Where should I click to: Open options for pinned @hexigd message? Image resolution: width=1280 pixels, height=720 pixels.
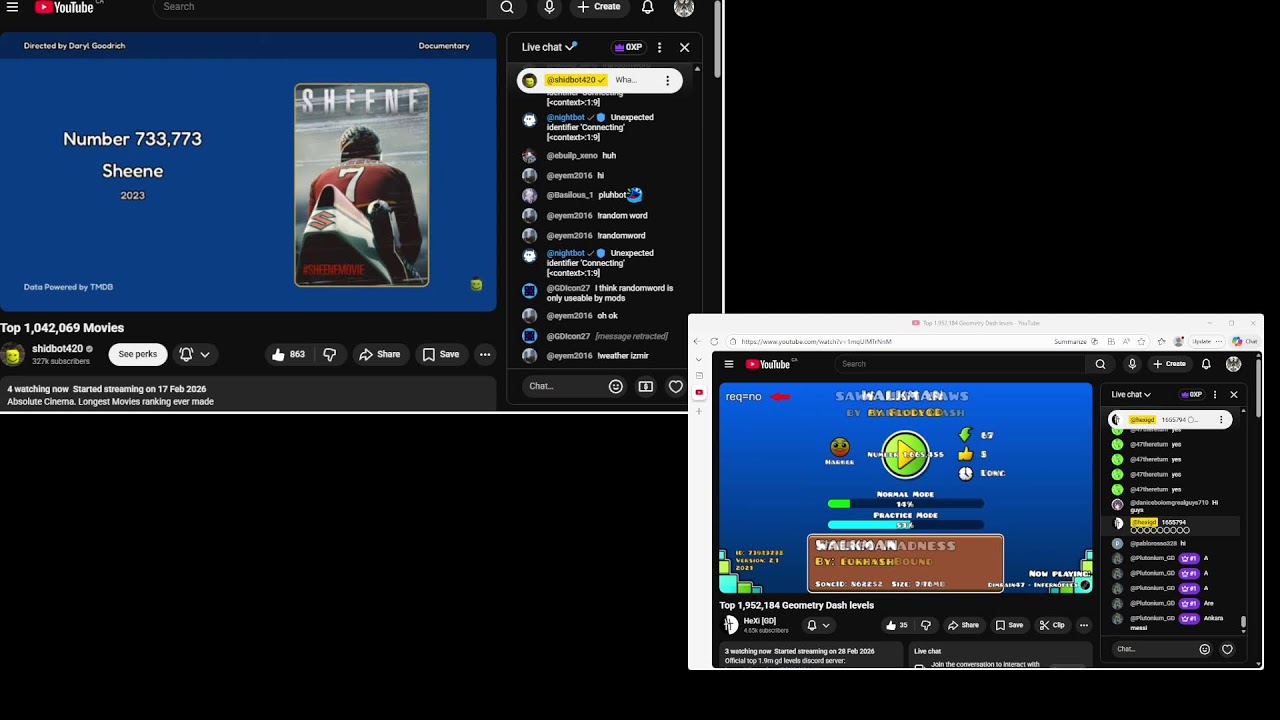1221,420
